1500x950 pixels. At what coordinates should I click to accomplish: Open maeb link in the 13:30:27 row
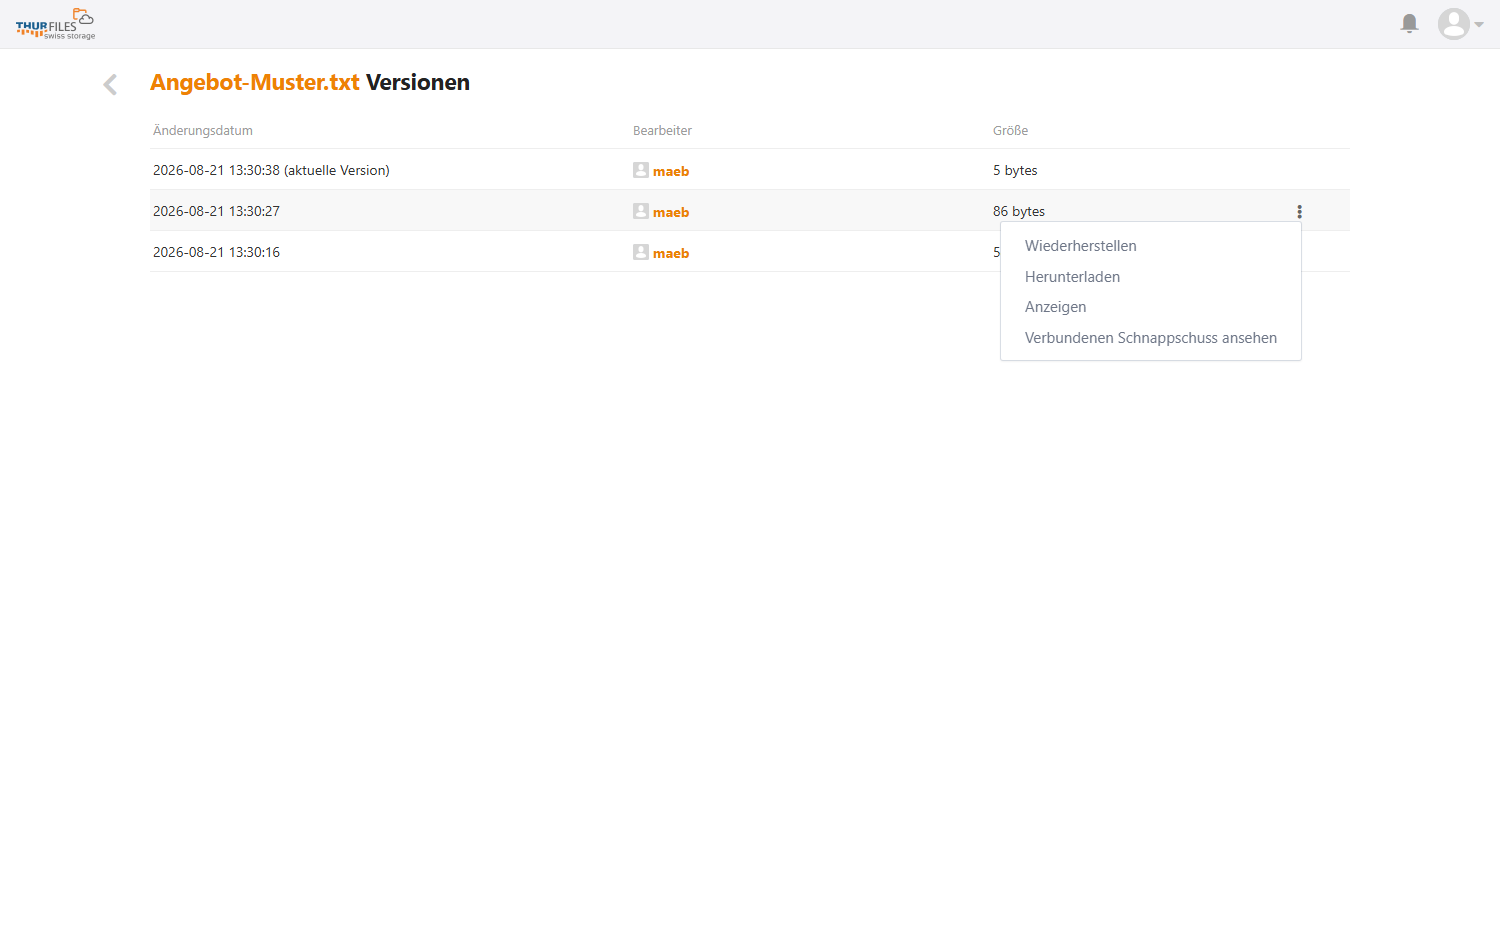pyautogui.click(x=671, y=212)
